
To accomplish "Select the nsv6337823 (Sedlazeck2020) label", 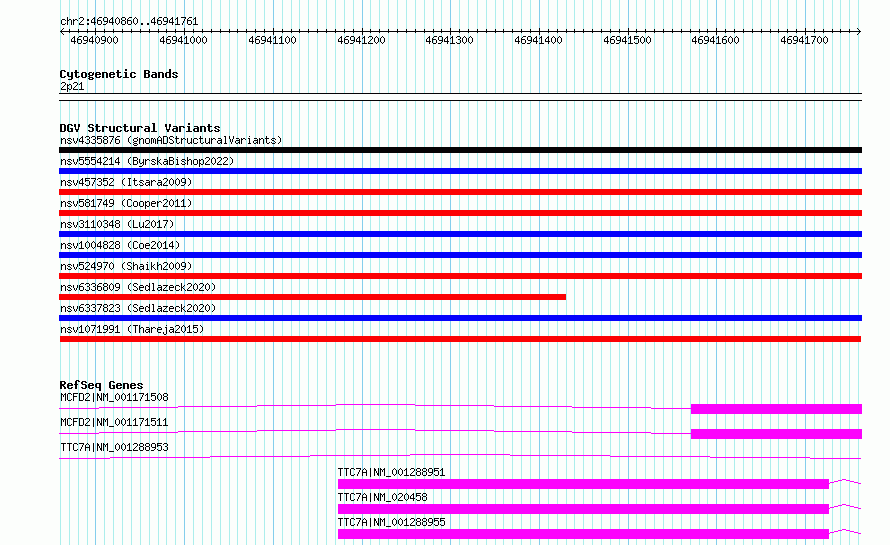I will pyautogui.click(x=138, y=308).
